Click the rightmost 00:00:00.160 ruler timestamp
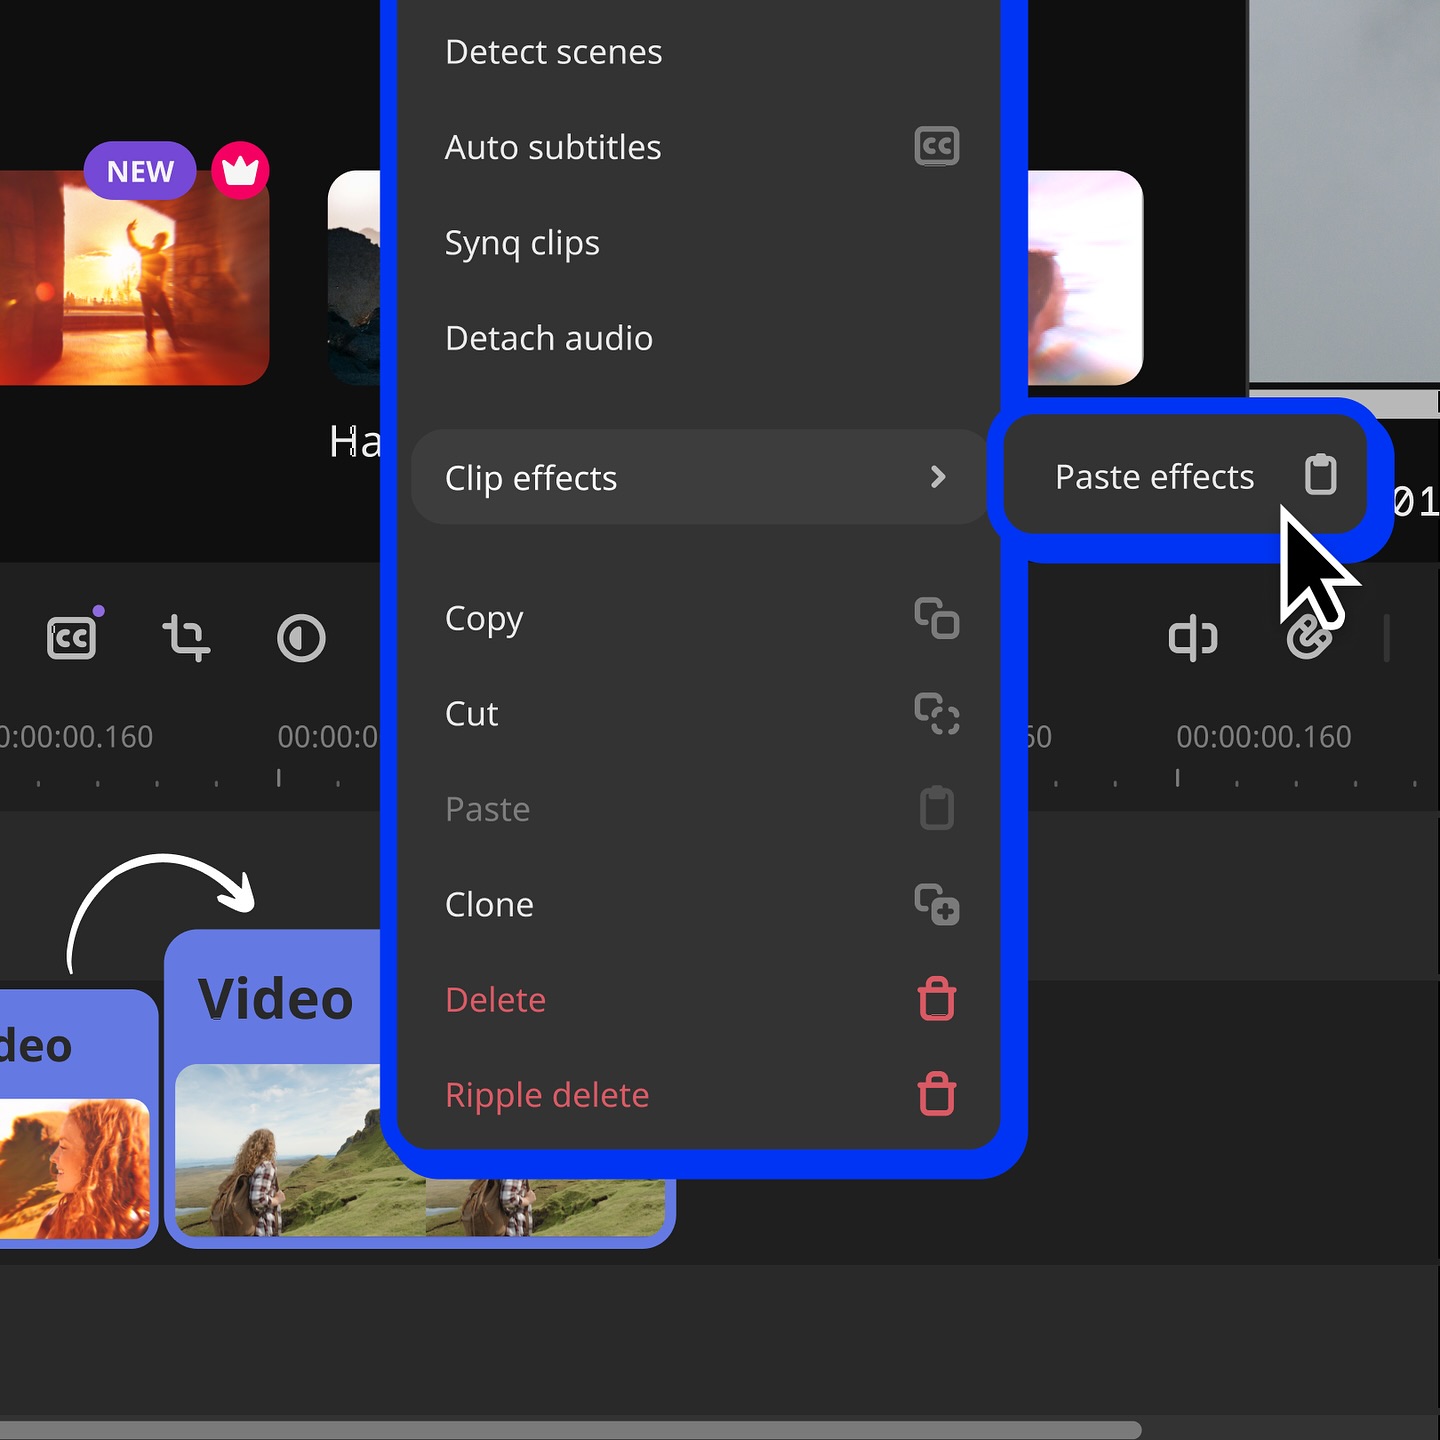The image size is (1440, 1440). click(1263, 737)
